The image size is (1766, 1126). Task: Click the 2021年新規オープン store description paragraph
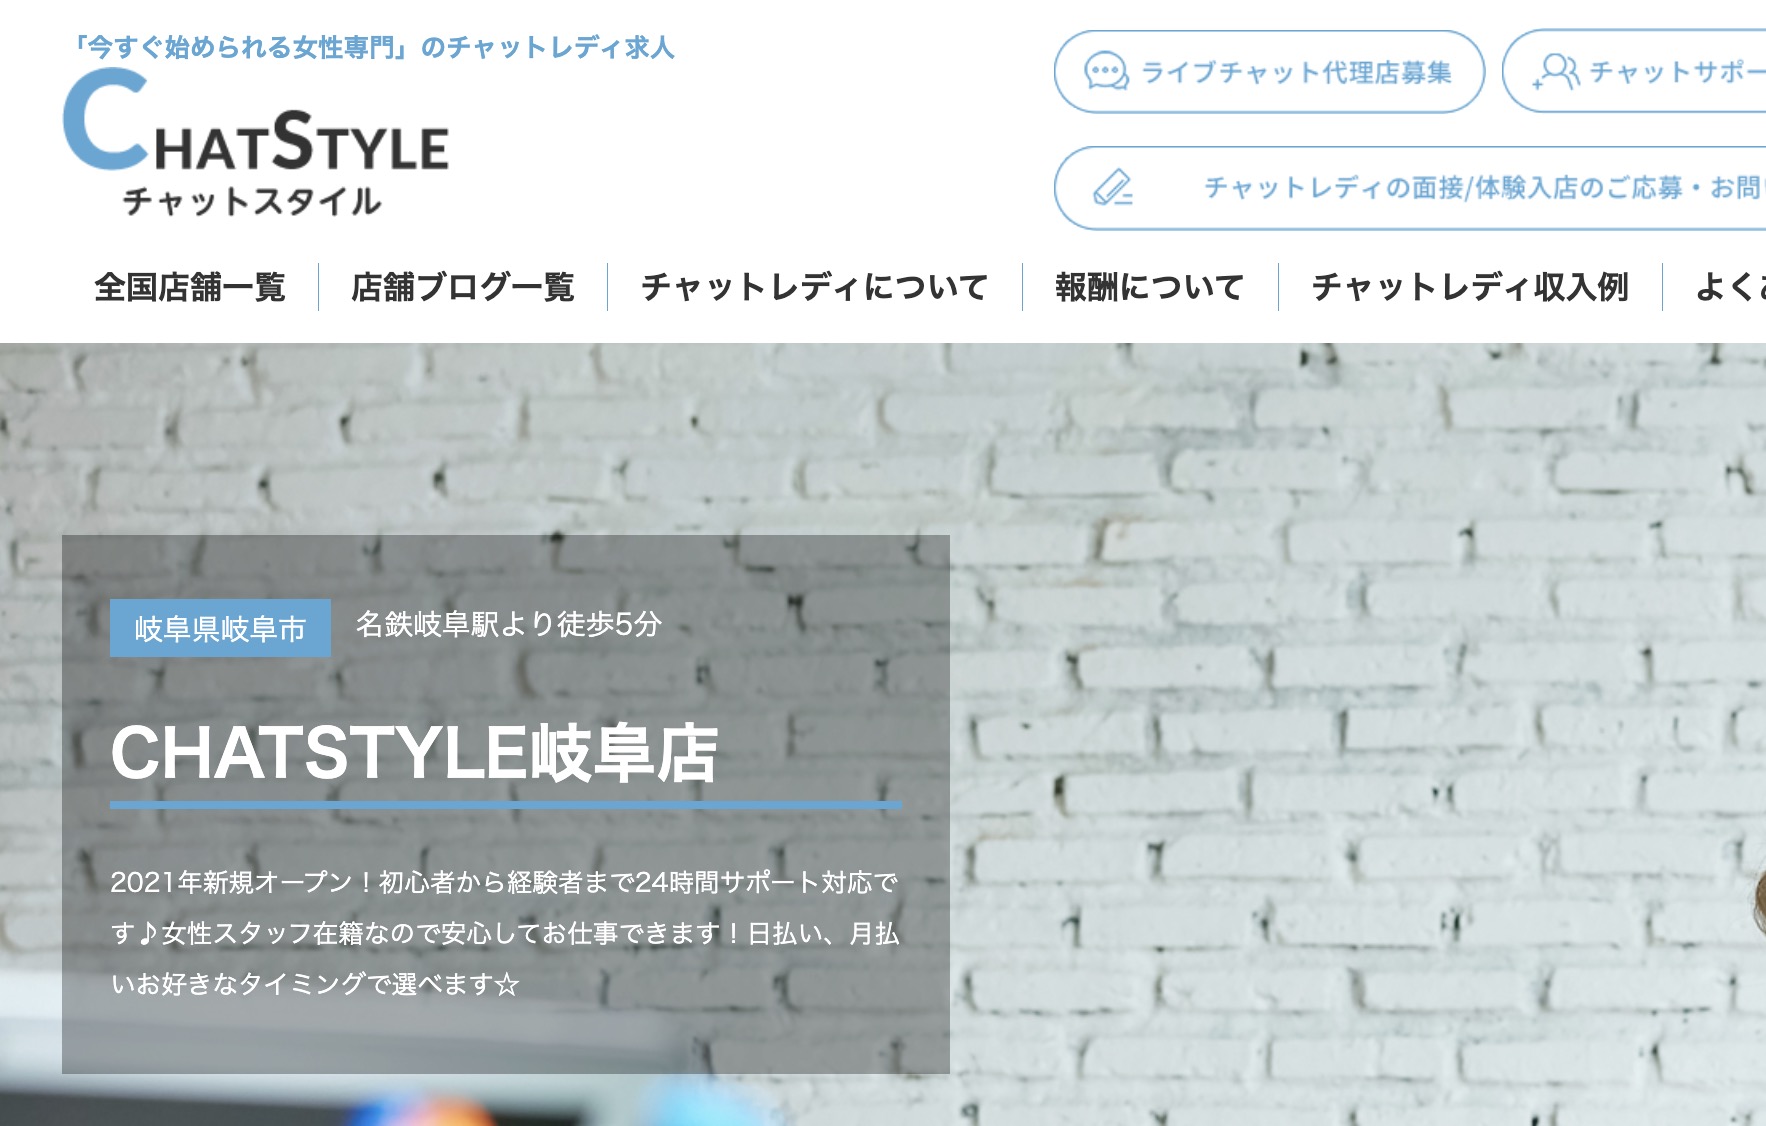coord(506,933)
